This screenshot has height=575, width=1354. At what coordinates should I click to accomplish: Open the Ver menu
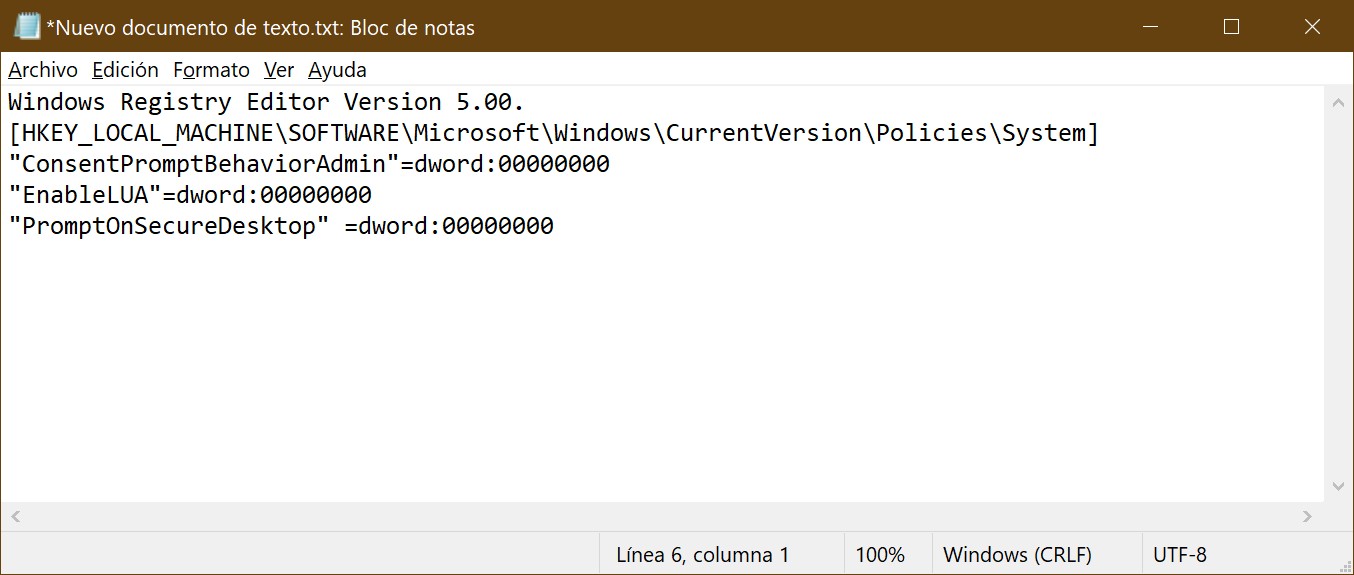(x=279, y=70)
